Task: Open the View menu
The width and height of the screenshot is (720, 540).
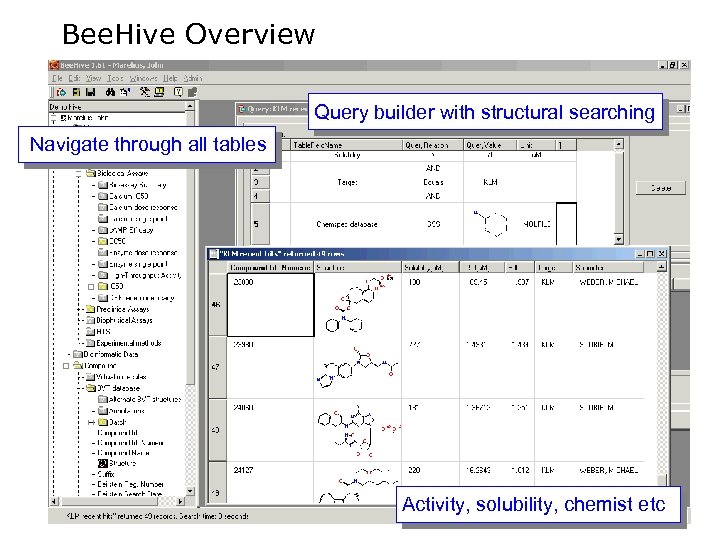Action: 93,79
